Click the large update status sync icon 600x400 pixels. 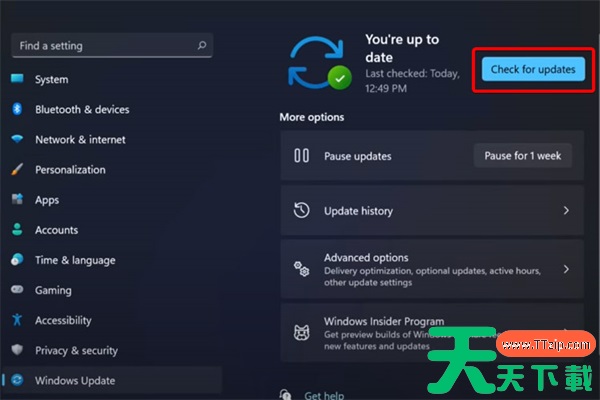point(320,63)
